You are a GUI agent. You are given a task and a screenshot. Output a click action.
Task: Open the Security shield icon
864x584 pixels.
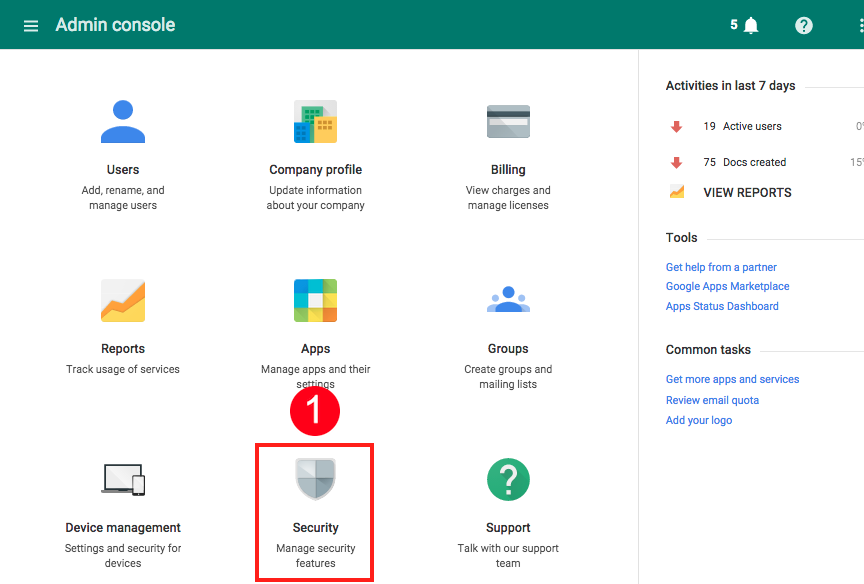pyautogui.click(x=315, y=479)
